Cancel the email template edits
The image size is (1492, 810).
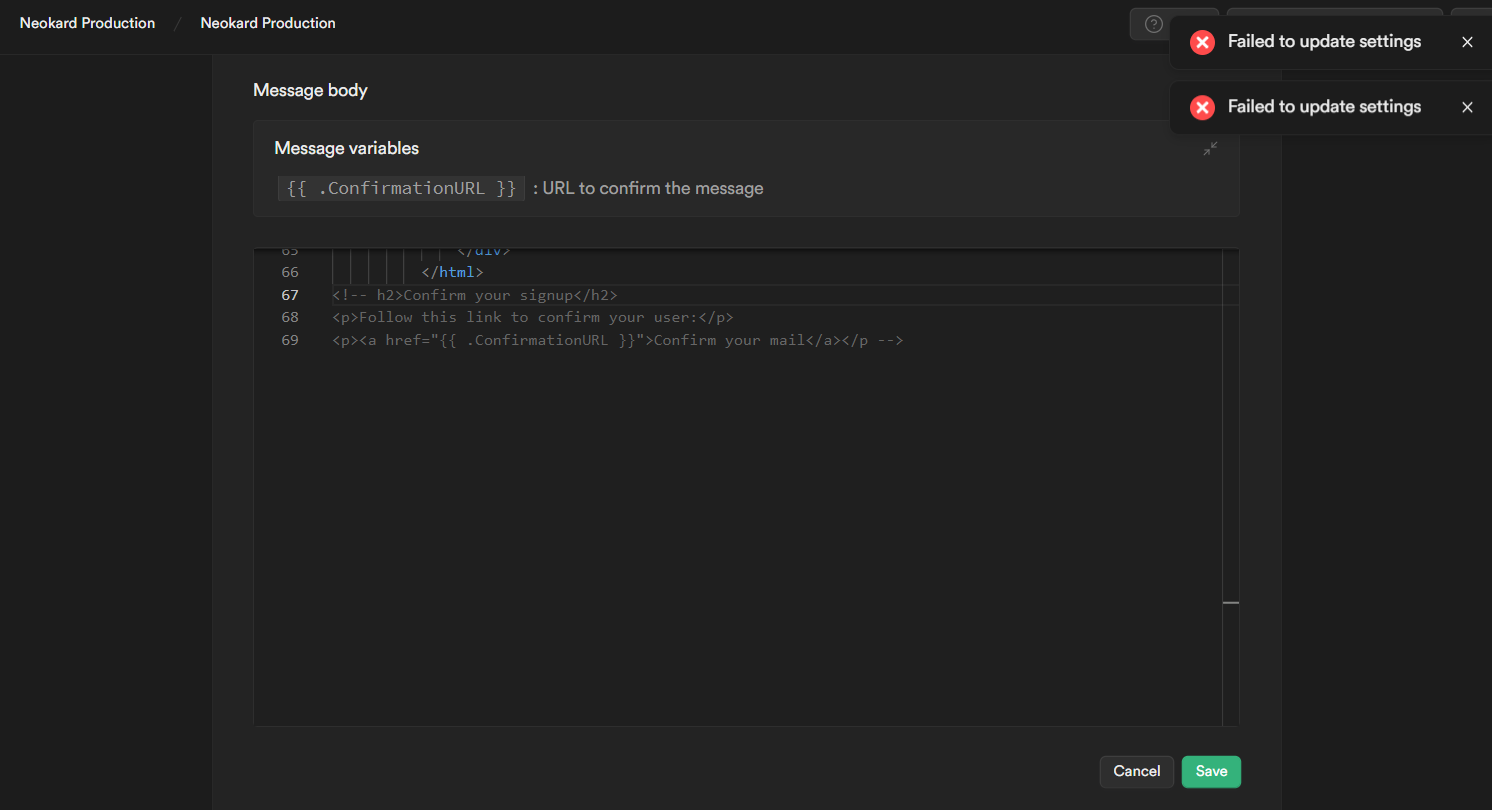[x=1136, y=771]
